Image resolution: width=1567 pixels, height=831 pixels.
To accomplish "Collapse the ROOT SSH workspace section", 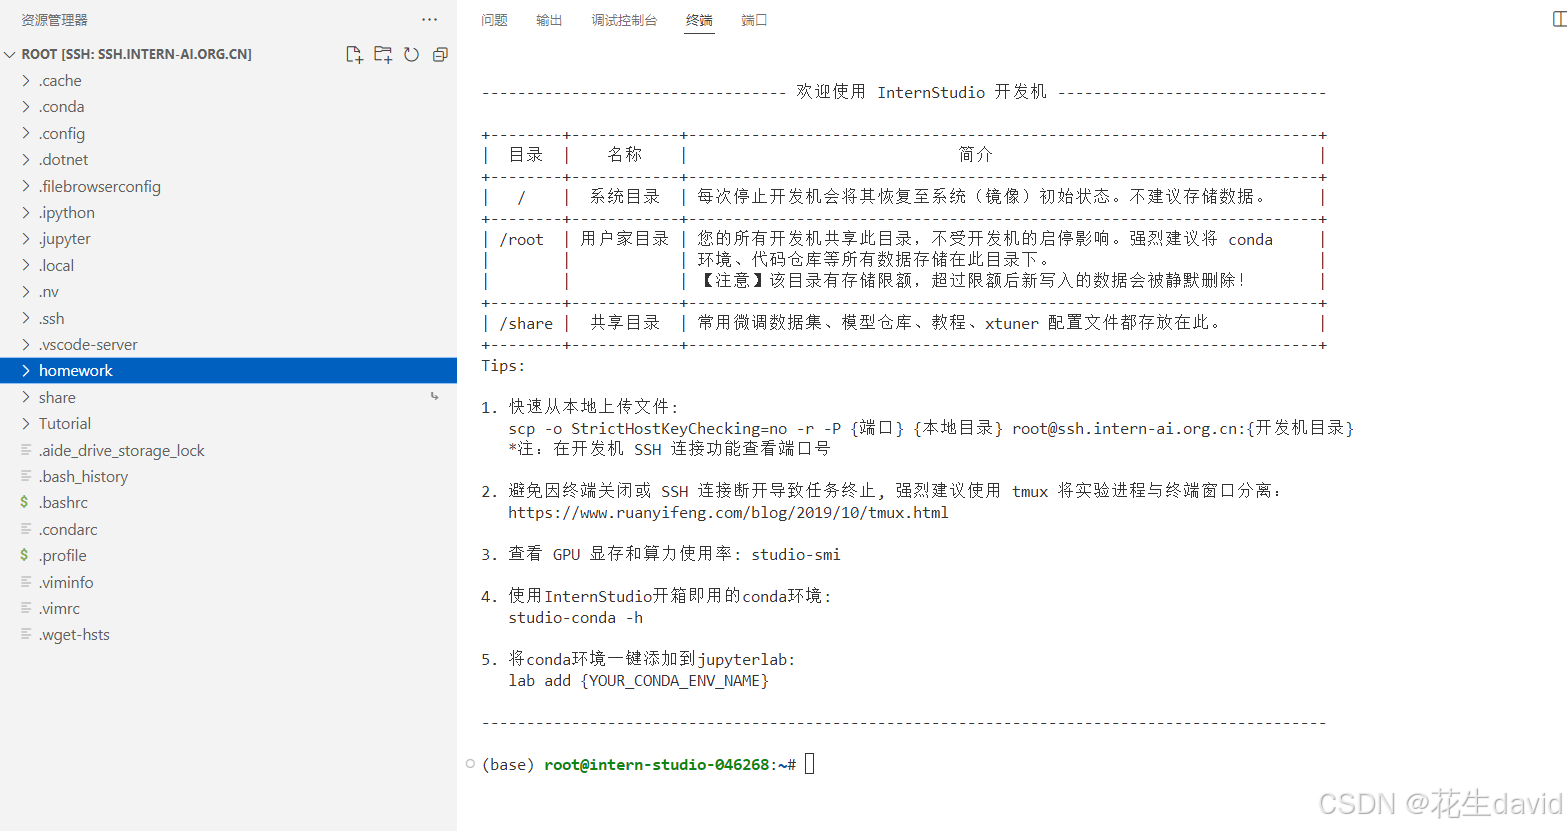I will (10, 54).
